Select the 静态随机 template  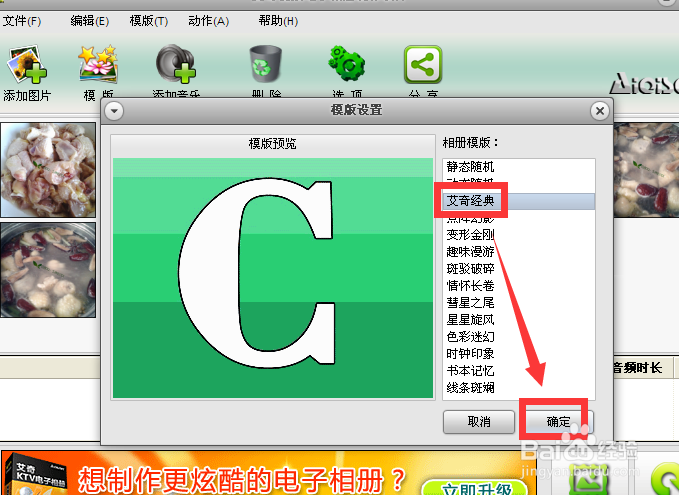coord(519,167)
